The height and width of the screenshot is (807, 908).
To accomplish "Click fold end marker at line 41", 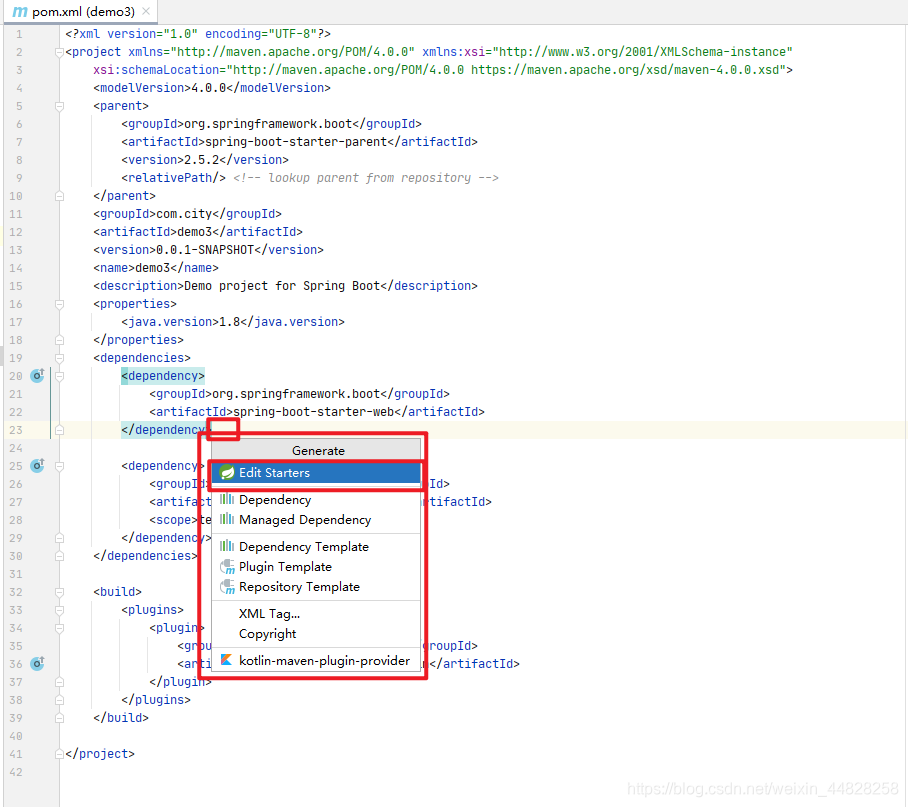I will 59,754.
